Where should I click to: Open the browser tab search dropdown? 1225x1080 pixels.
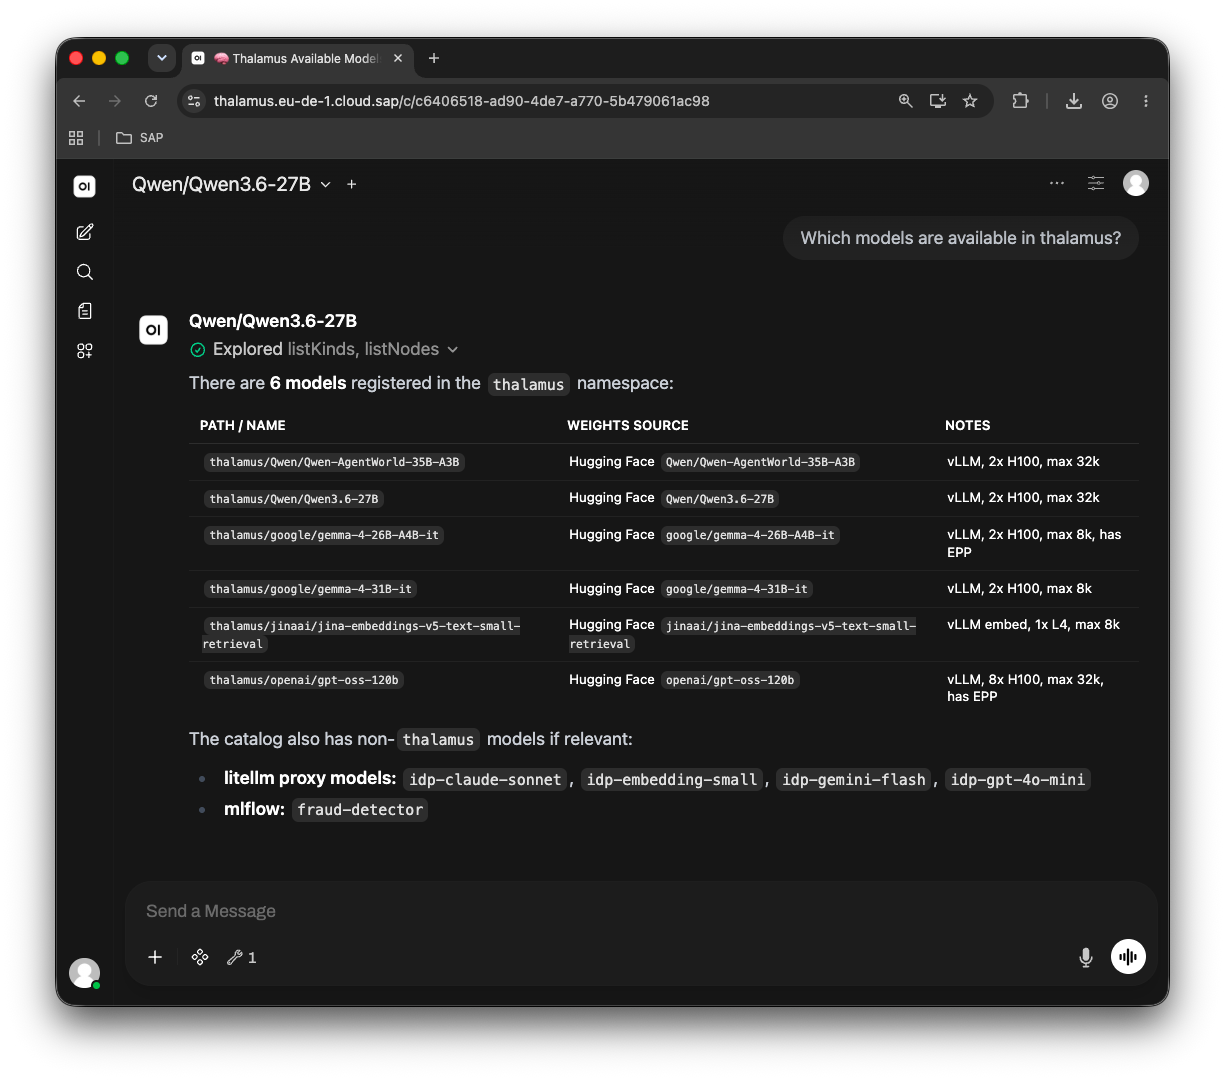coord(162,58)
